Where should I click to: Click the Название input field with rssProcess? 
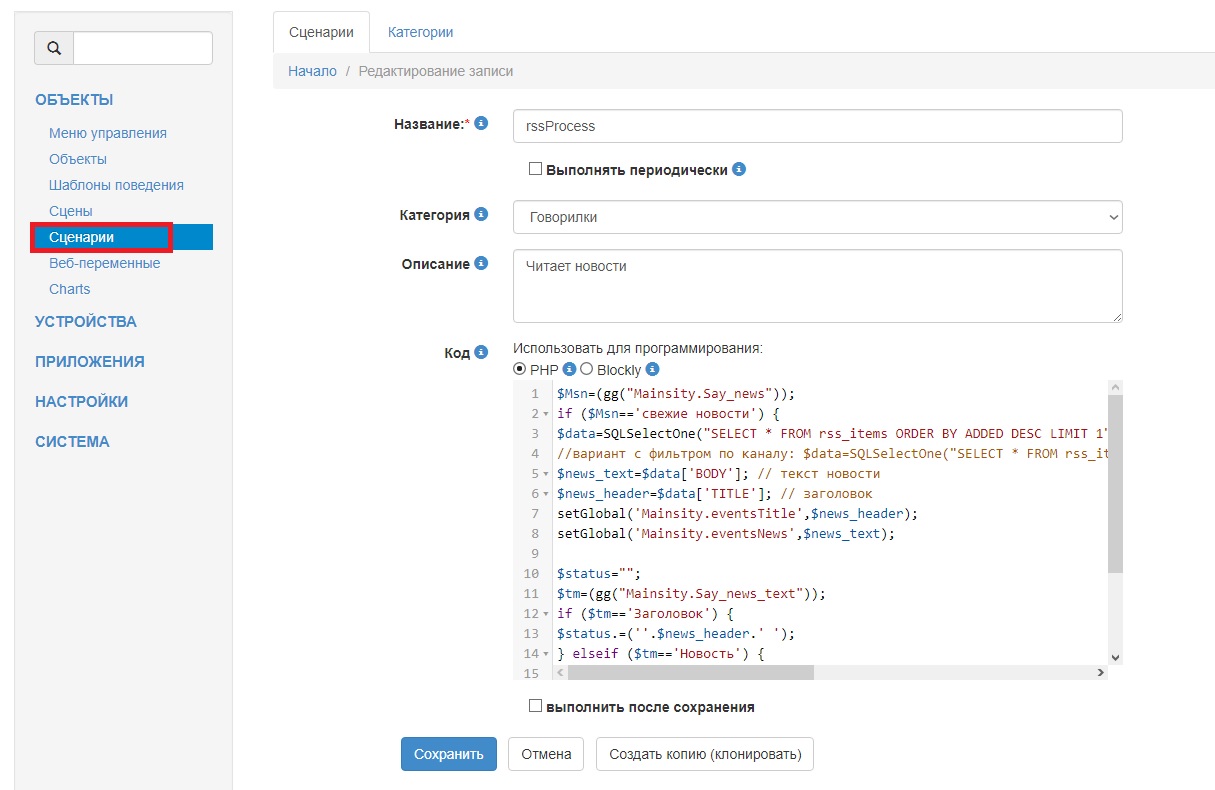click(x=817, y=127)
